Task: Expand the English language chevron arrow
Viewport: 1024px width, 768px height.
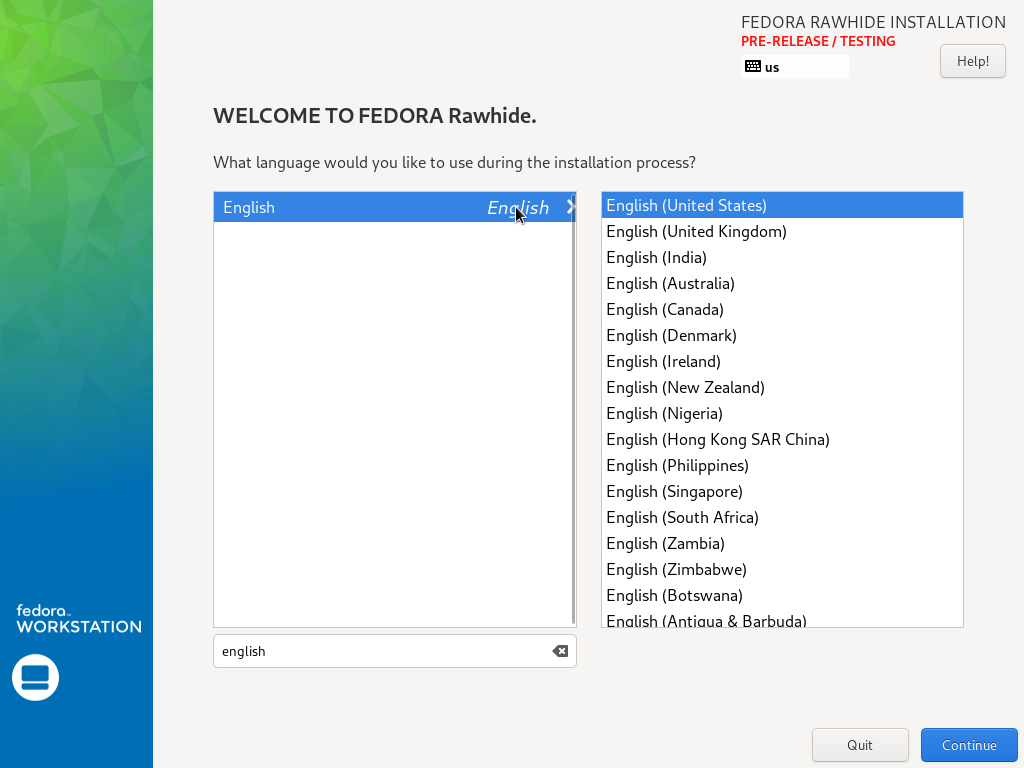Action: tap(570, 207)
